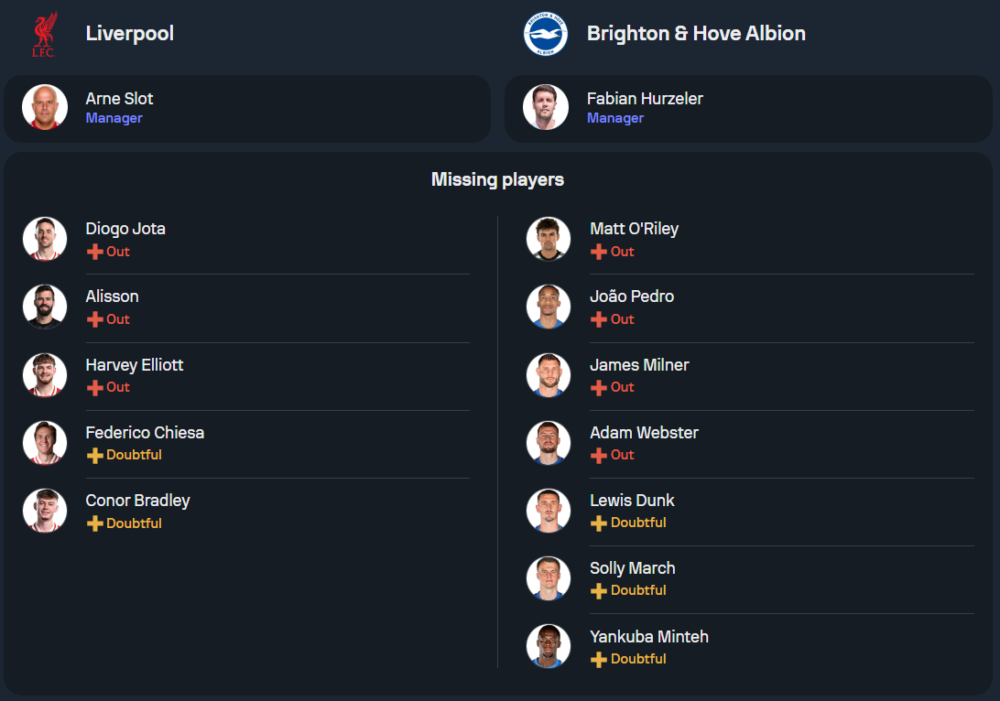Select Solly March's player avatar
Viewport: 1000px width, 701px height.
(548, 578)
